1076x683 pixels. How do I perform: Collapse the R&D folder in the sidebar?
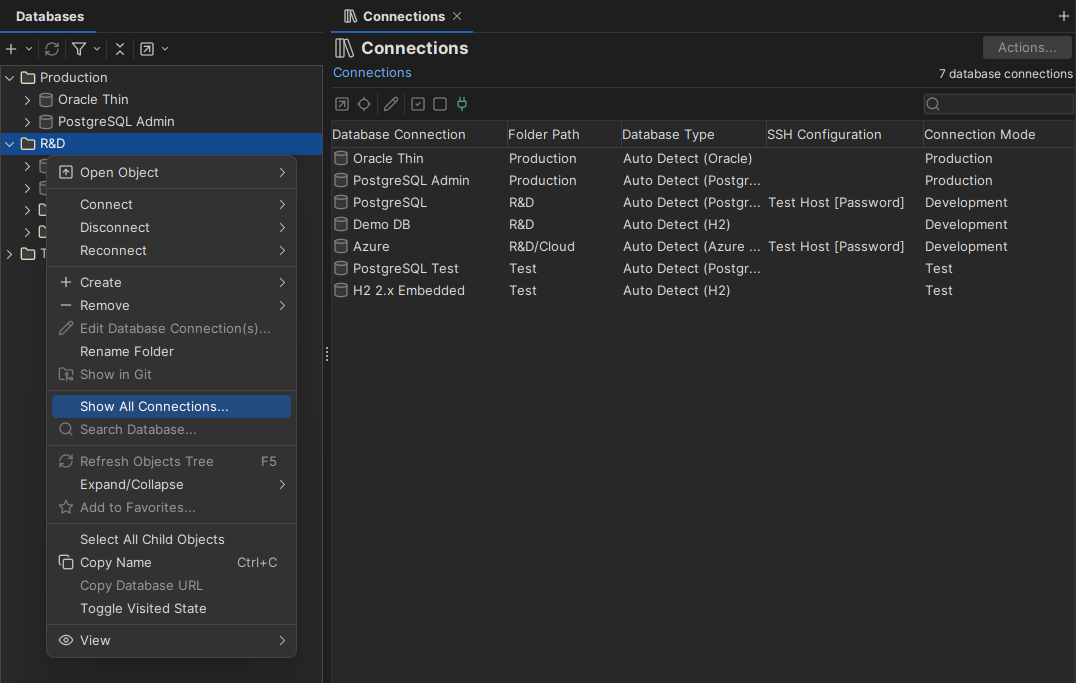coord(9,143)
